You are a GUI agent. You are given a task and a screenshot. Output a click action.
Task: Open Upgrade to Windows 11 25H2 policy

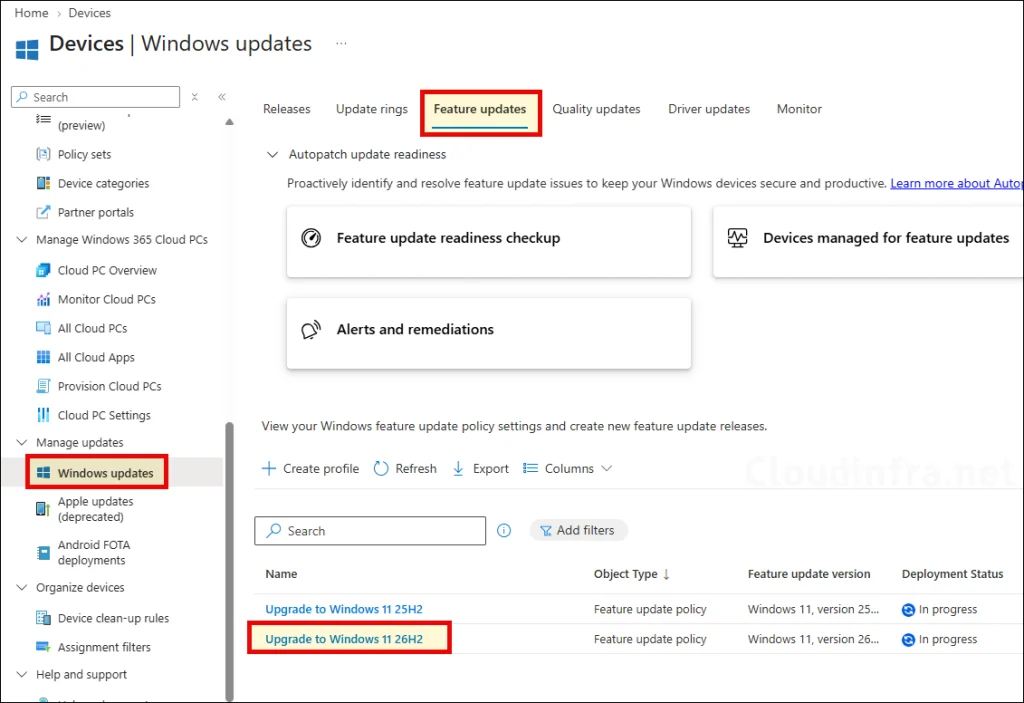click(x=344, y=609)
